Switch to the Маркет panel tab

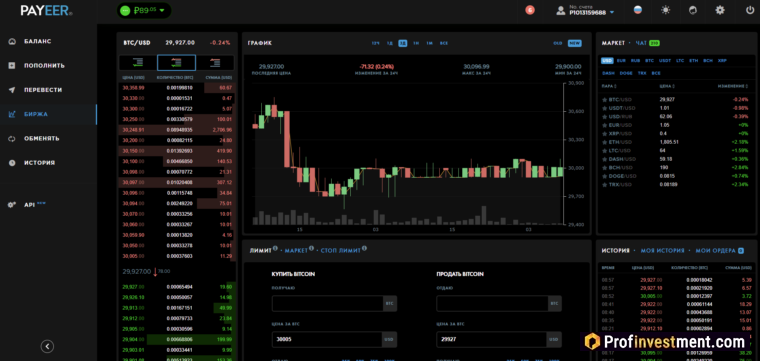[614, 43]
